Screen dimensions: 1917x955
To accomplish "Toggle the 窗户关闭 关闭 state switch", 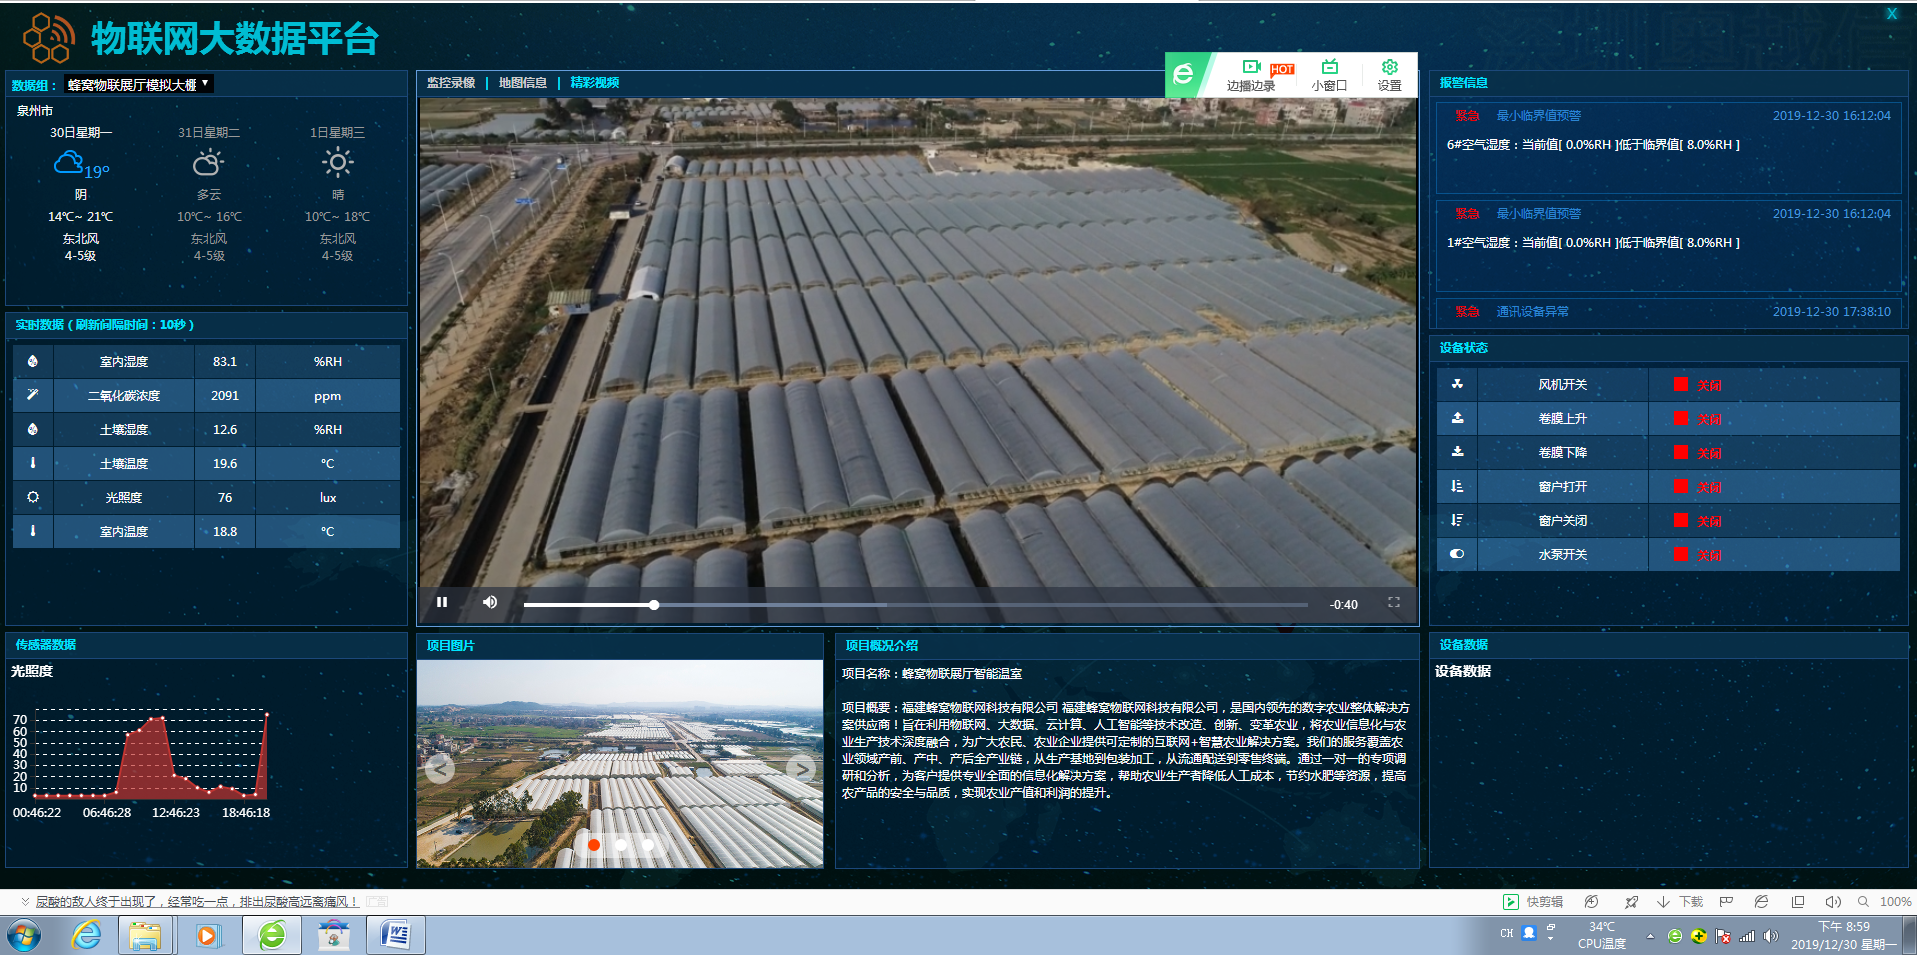I will pyautogui.click(x=1698, y=521).
